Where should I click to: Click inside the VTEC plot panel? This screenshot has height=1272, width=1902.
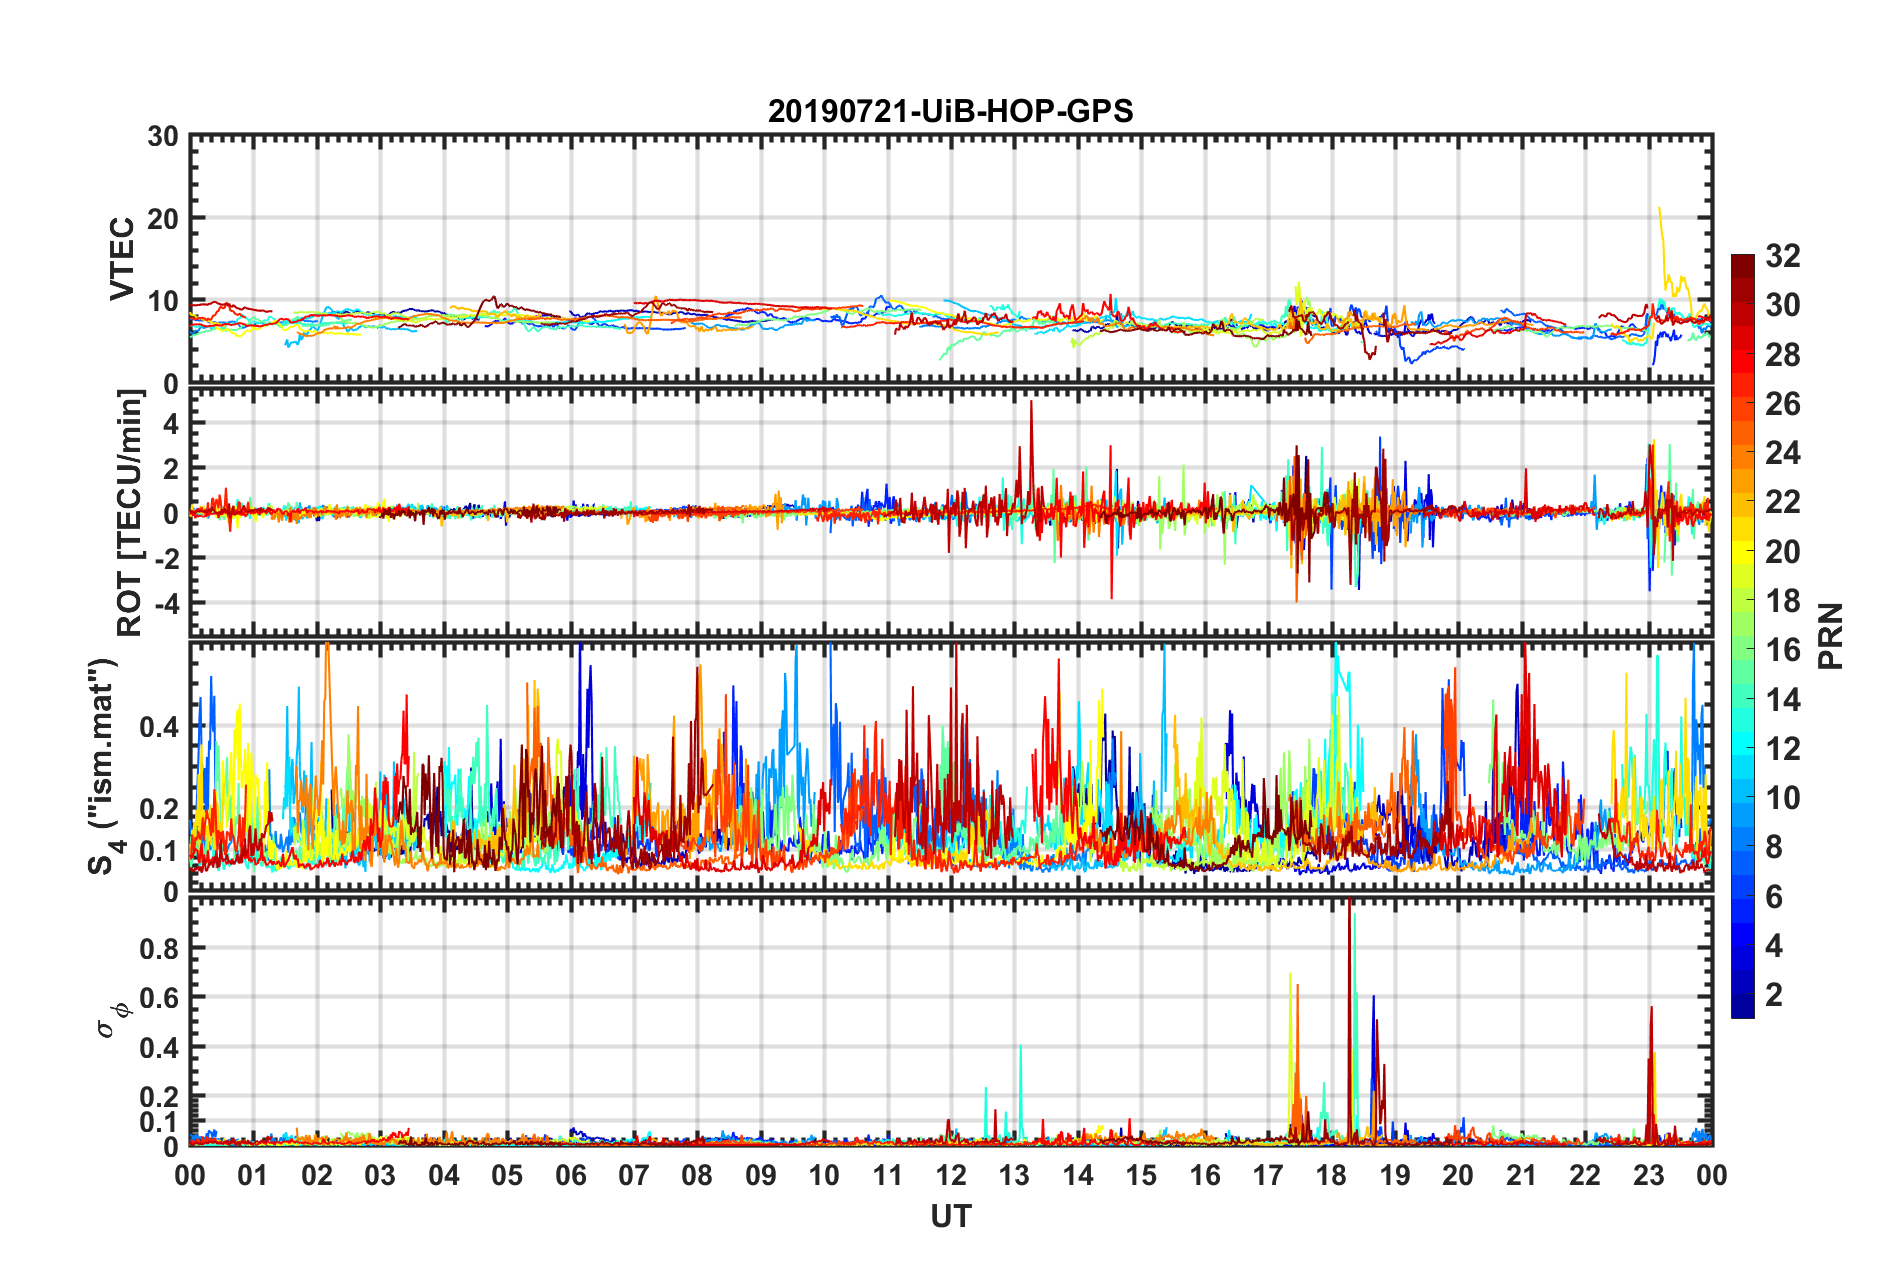(x=951, y=258)
